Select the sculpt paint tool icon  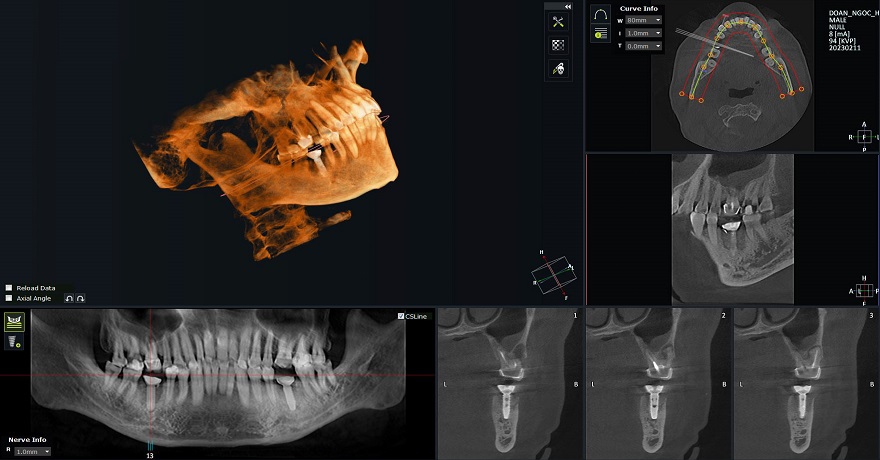click(x=558, y=68)
